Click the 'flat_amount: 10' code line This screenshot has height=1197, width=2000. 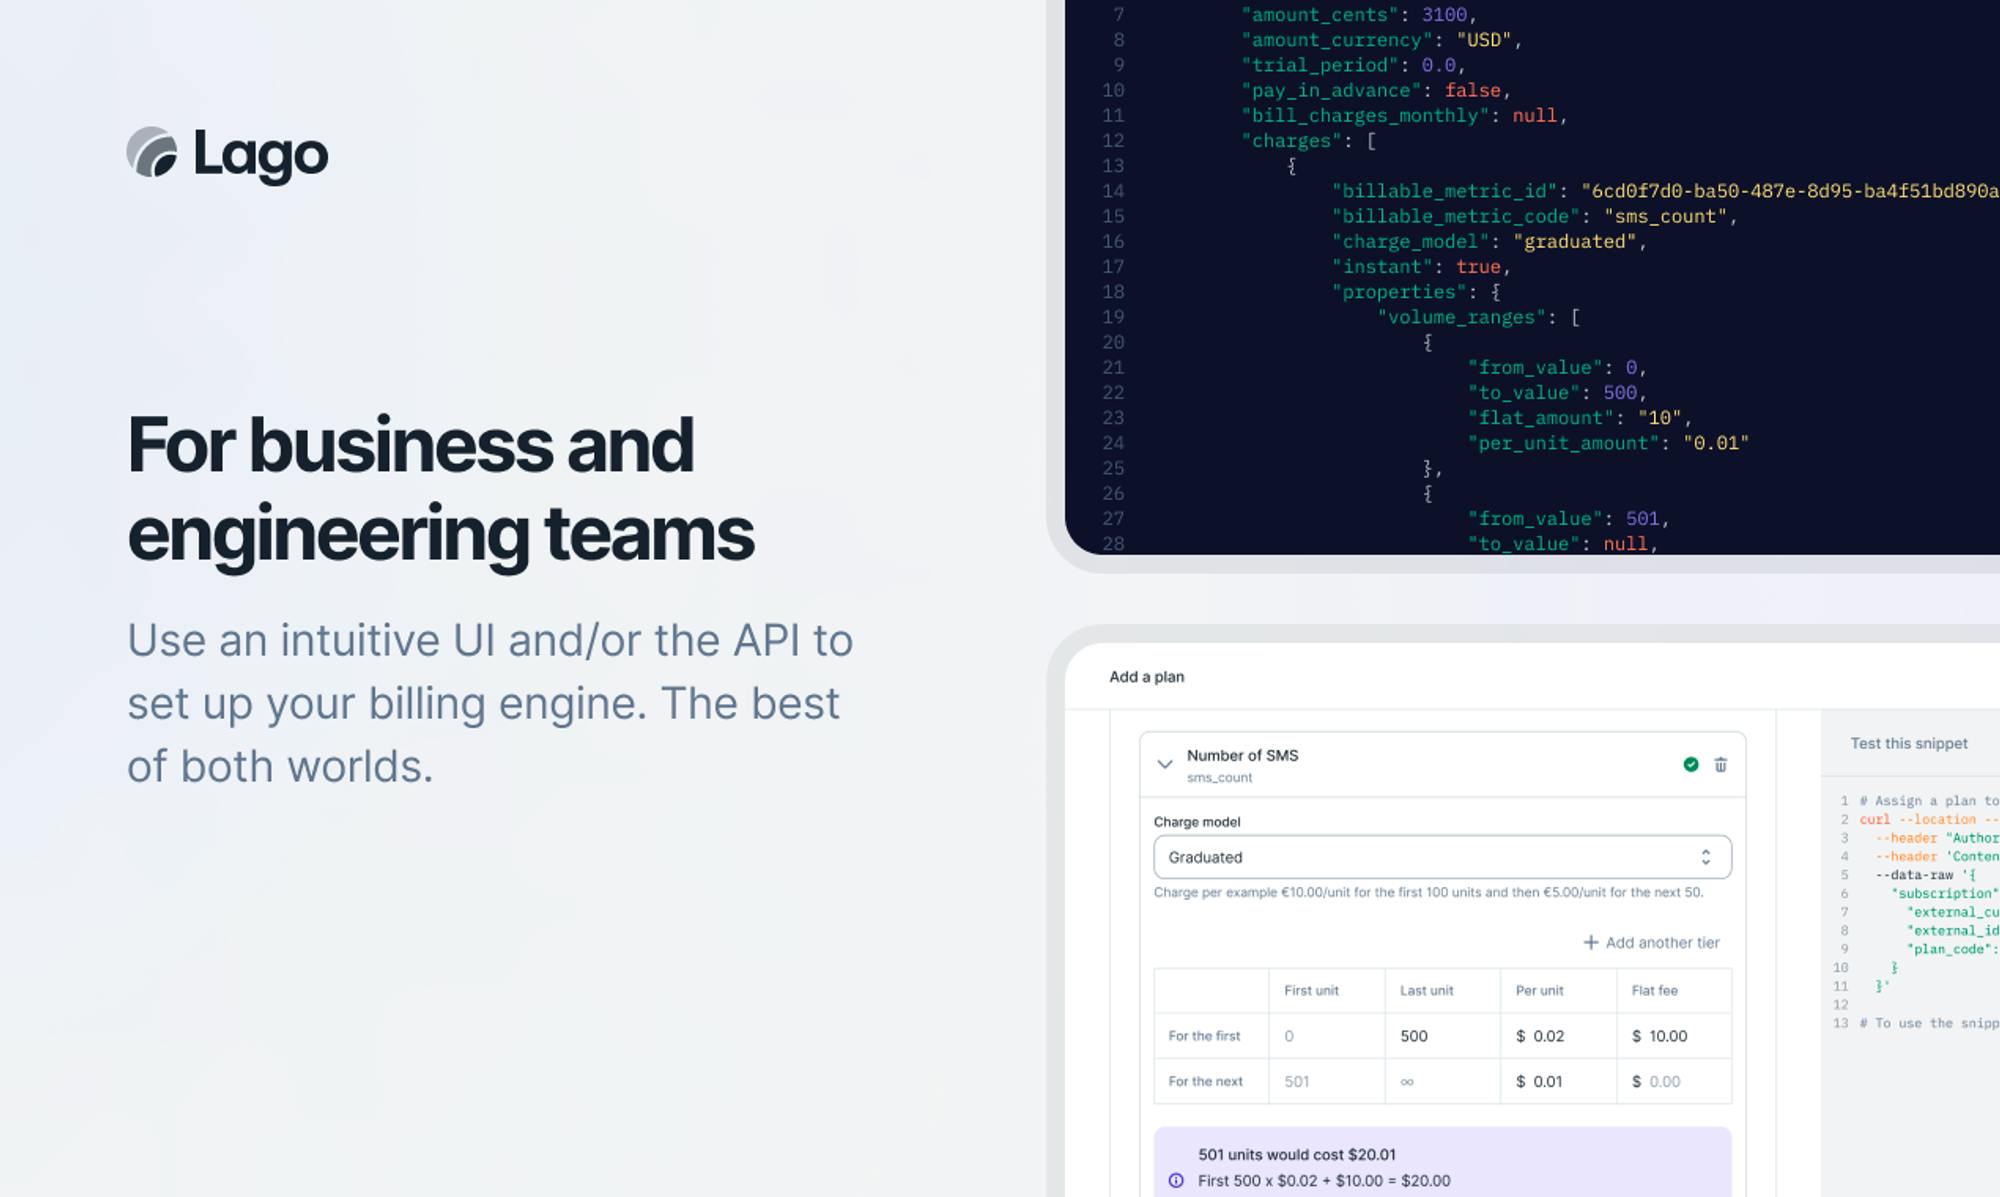pyautogui.click(x=1580, y=418)
